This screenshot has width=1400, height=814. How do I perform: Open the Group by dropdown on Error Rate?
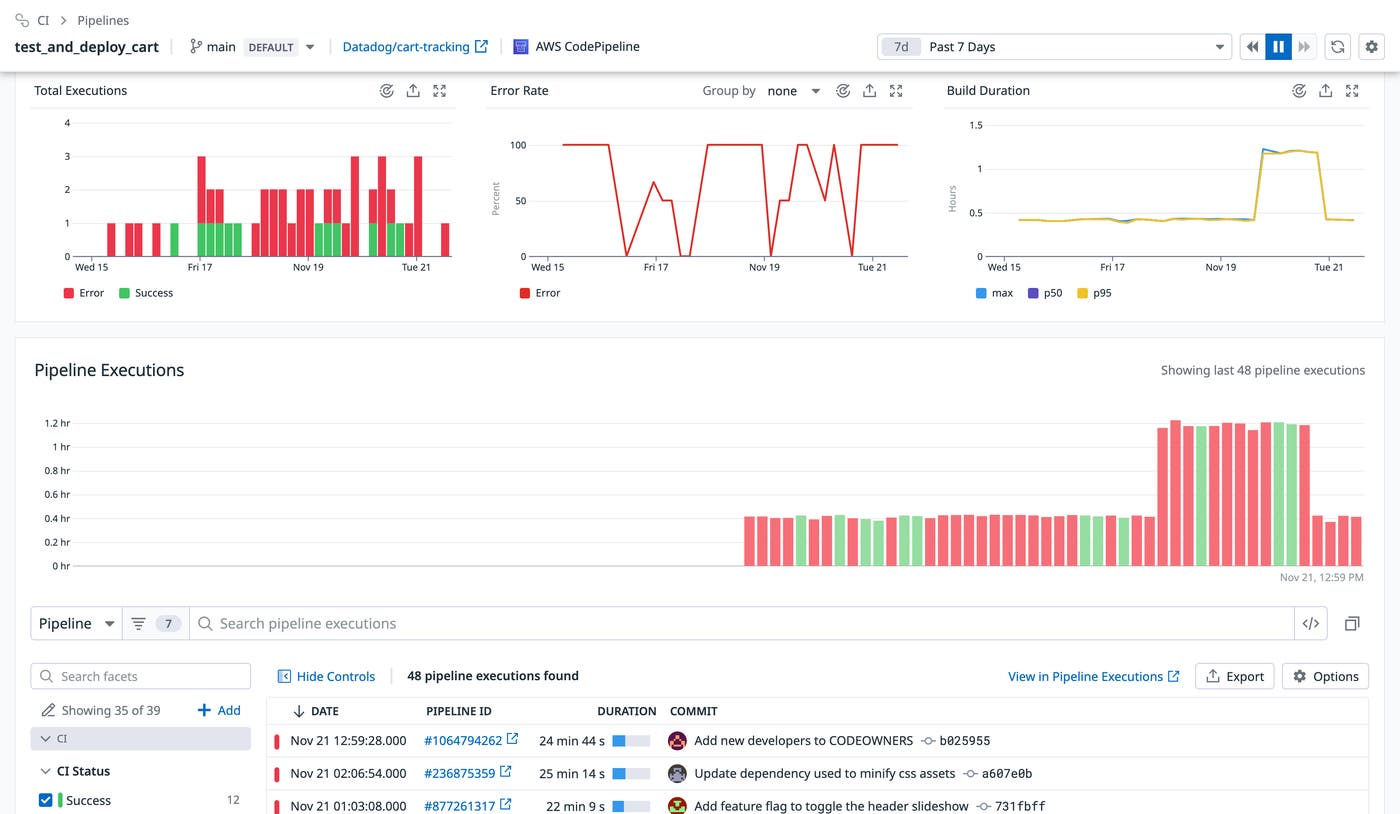[x=793, y=90]
